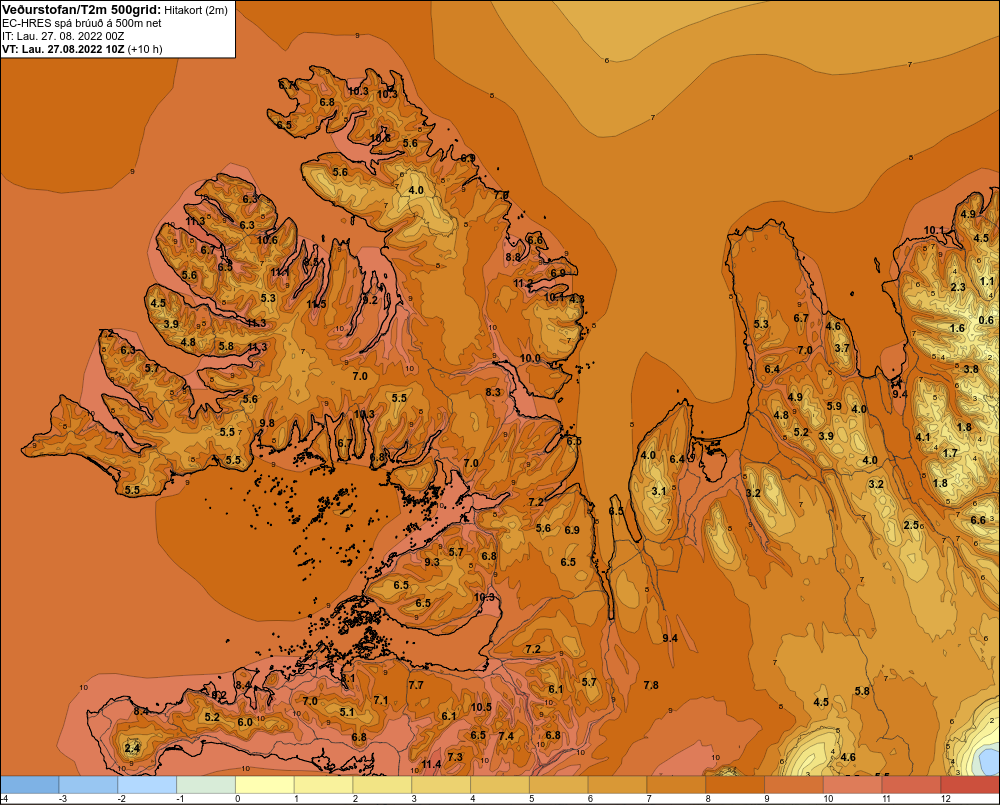Click the '1.7' temperature label
The width and height of the screenshot is (1000, 805).
tap(950, 453)
